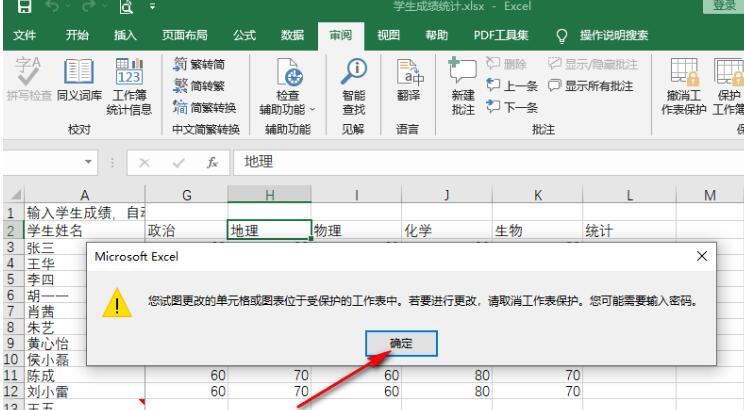Select row 11 header
The image size is (744, 410).
[x=11, y=375]
